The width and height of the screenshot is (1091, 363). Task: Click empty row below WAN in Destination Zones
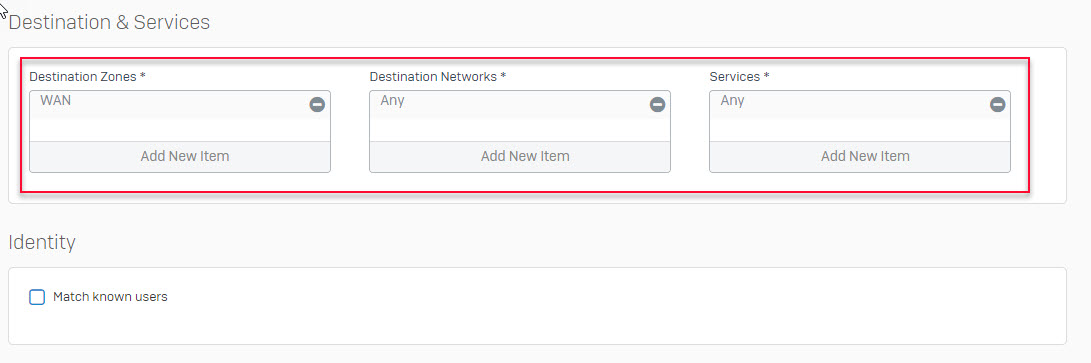pyautogui.click(x=180, y=130)
